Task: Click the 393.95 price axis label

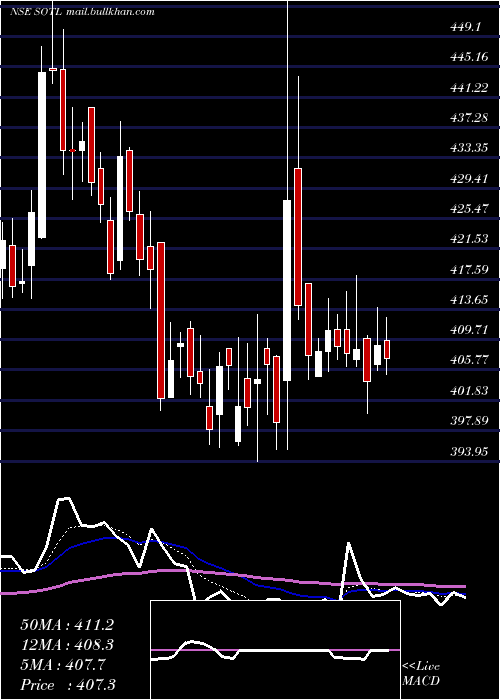Action: [x=469, y=451]
